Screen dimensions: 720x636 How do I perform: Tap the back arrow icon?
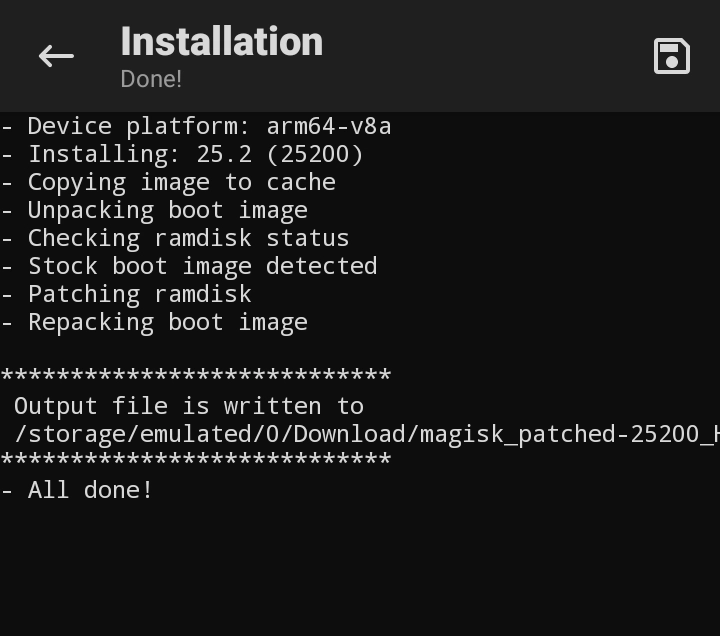tap(56, 56)
